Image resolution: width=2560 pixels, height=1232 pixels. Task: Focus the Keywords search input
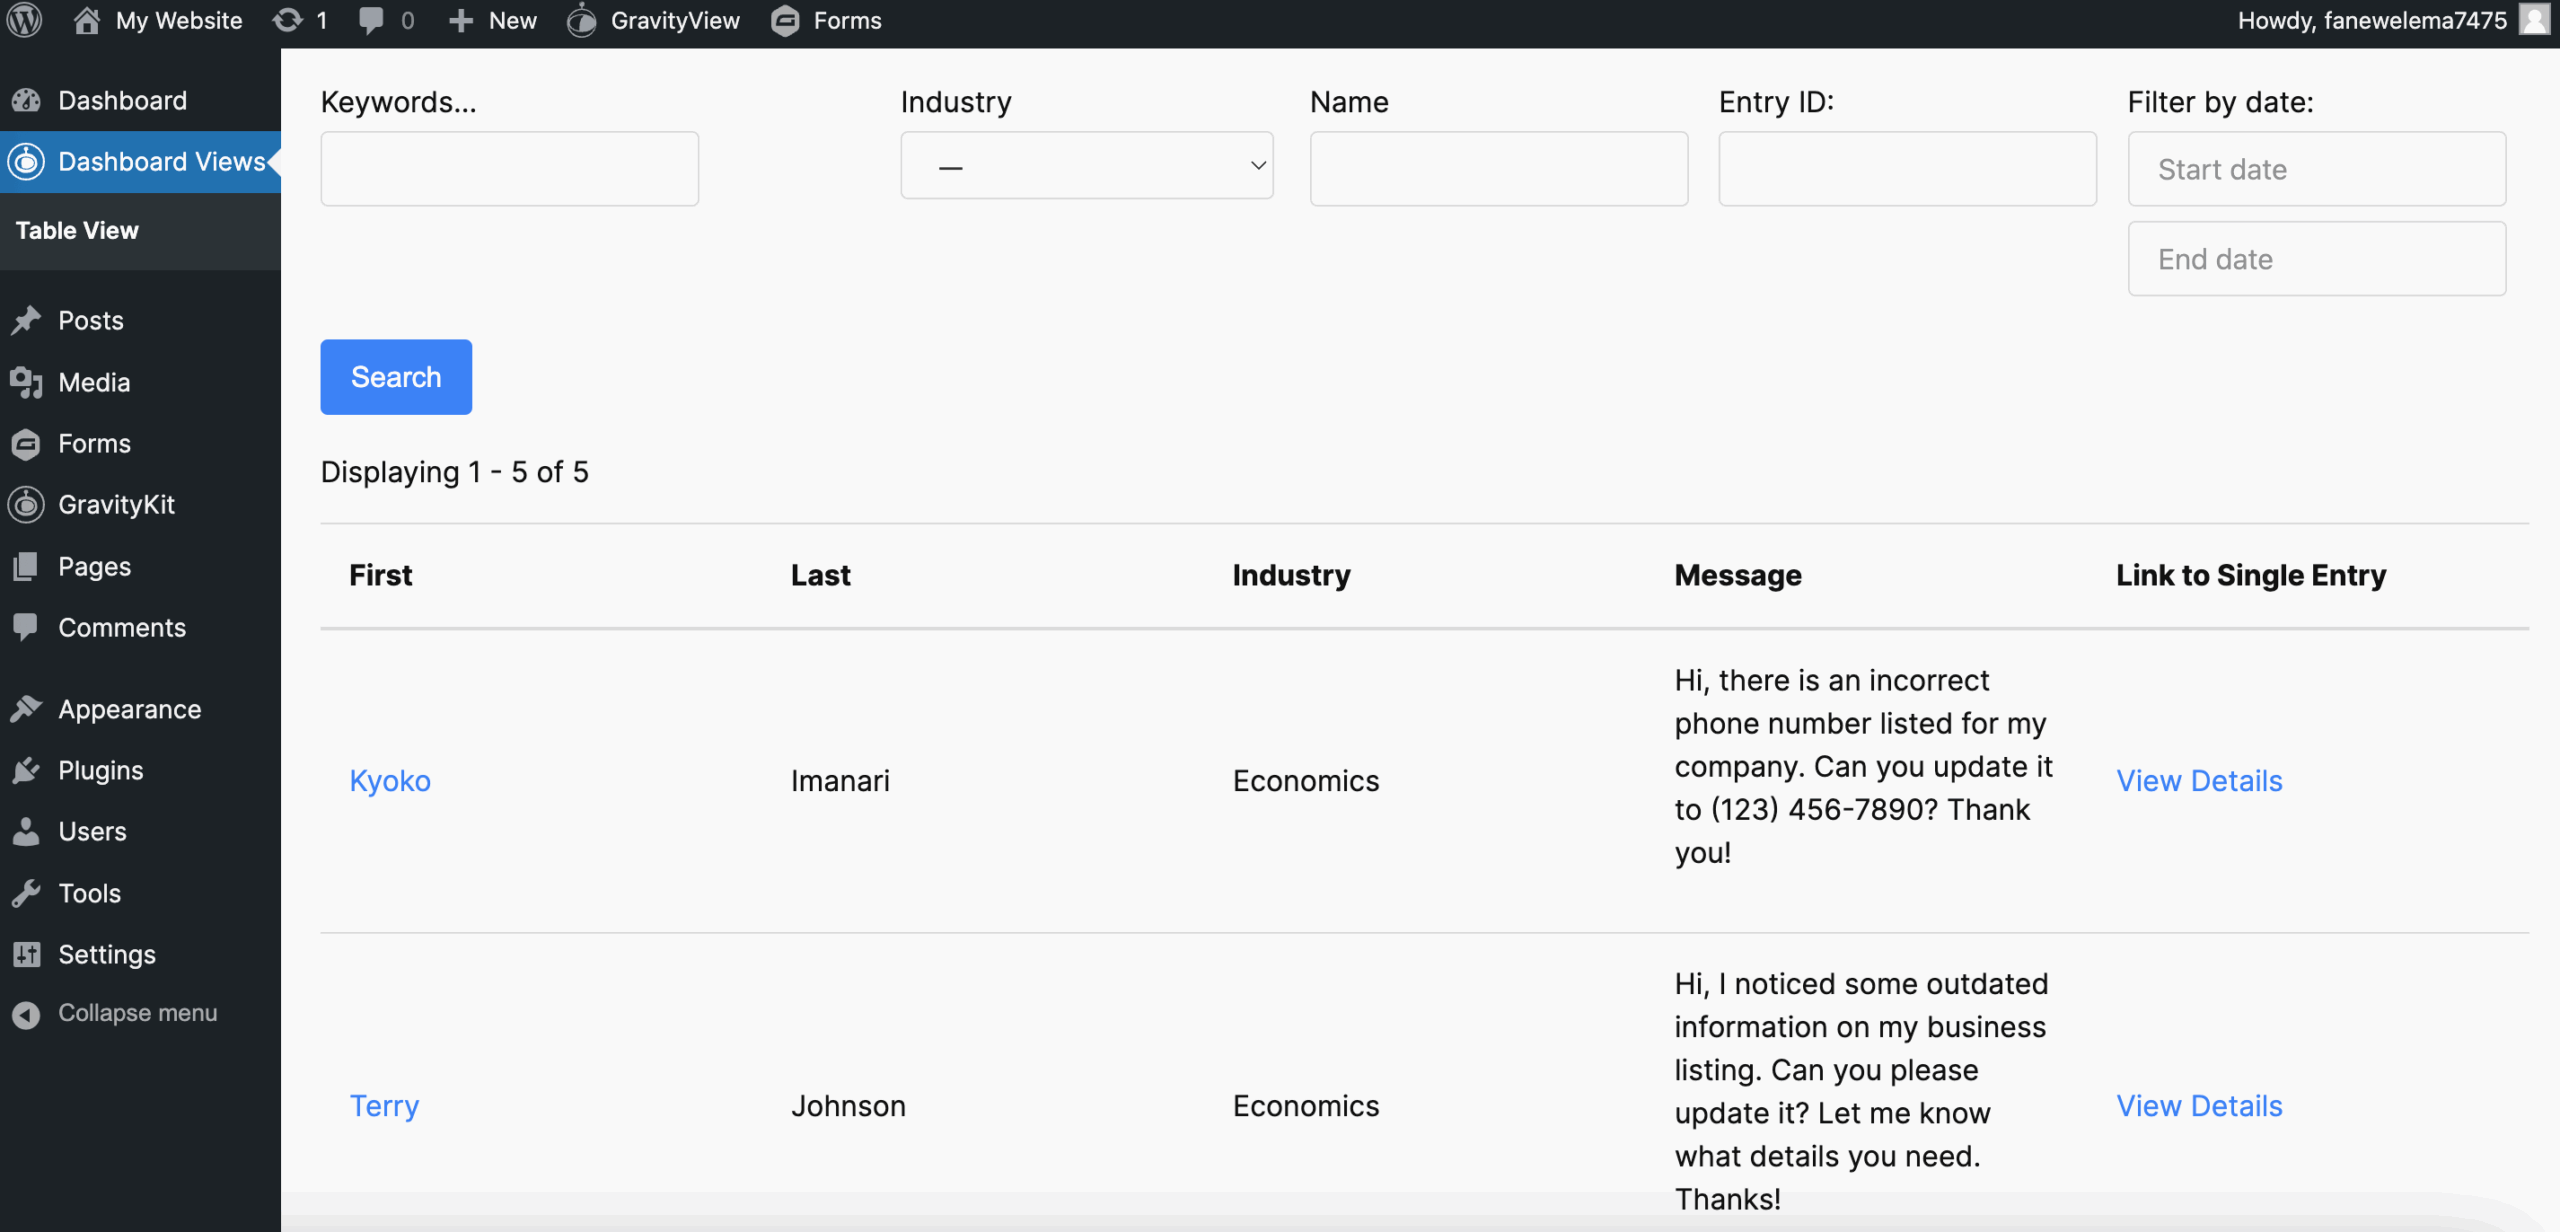pyautogui.click(x=509, y=169)
